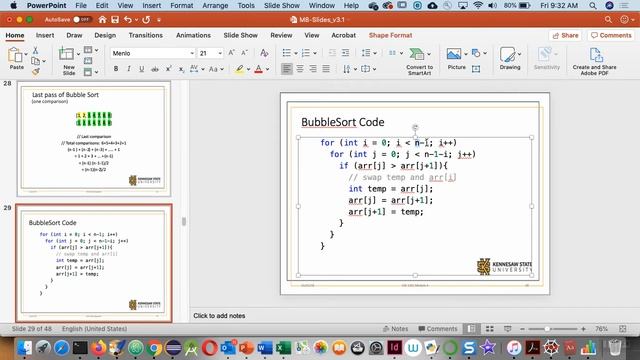Viewport: 640px width, 360px height.
Task: Click zoom in plus button
Action: [583, 329]
